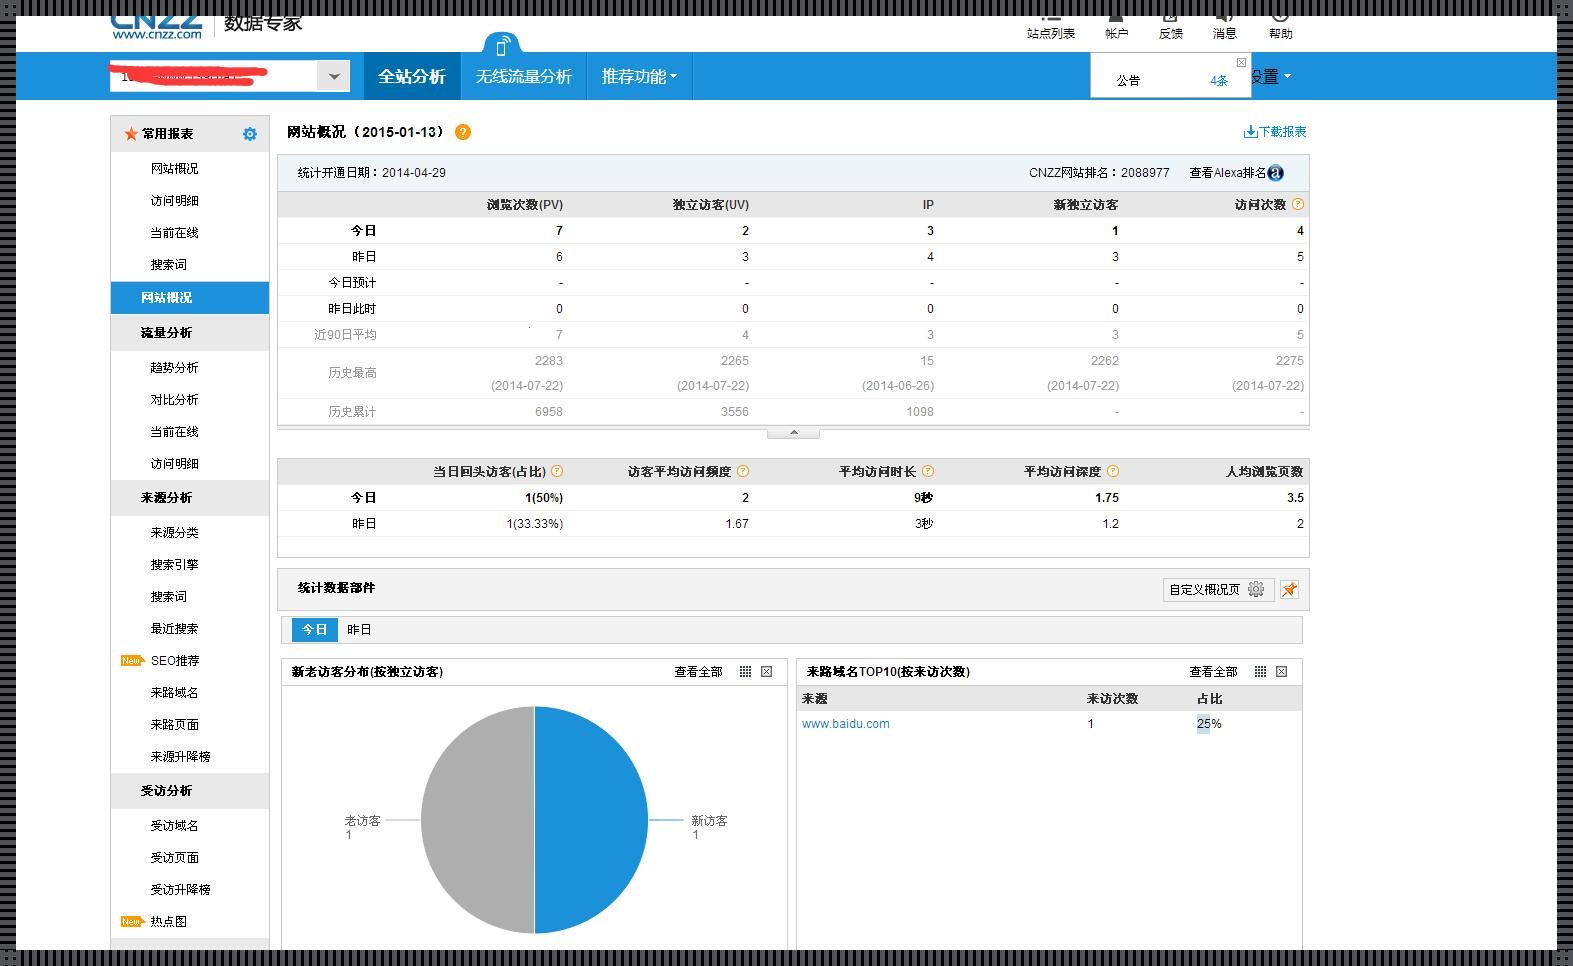1573x966 pixels.
Task: Open 消息 messages in the top bar
Action: pyautogui.click(x=1224, y=25)
